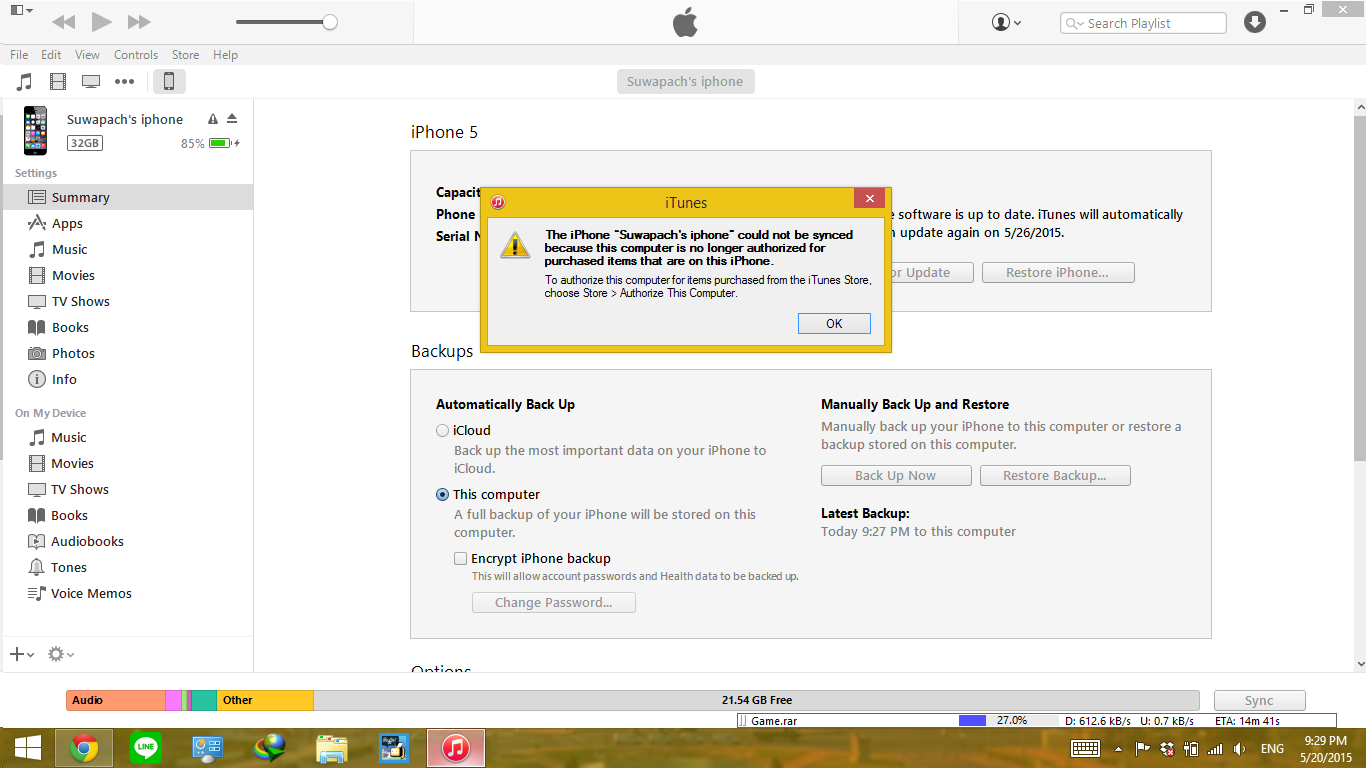
Task: Show more libraries with the ellipsis icon
Action: (124, 81)
